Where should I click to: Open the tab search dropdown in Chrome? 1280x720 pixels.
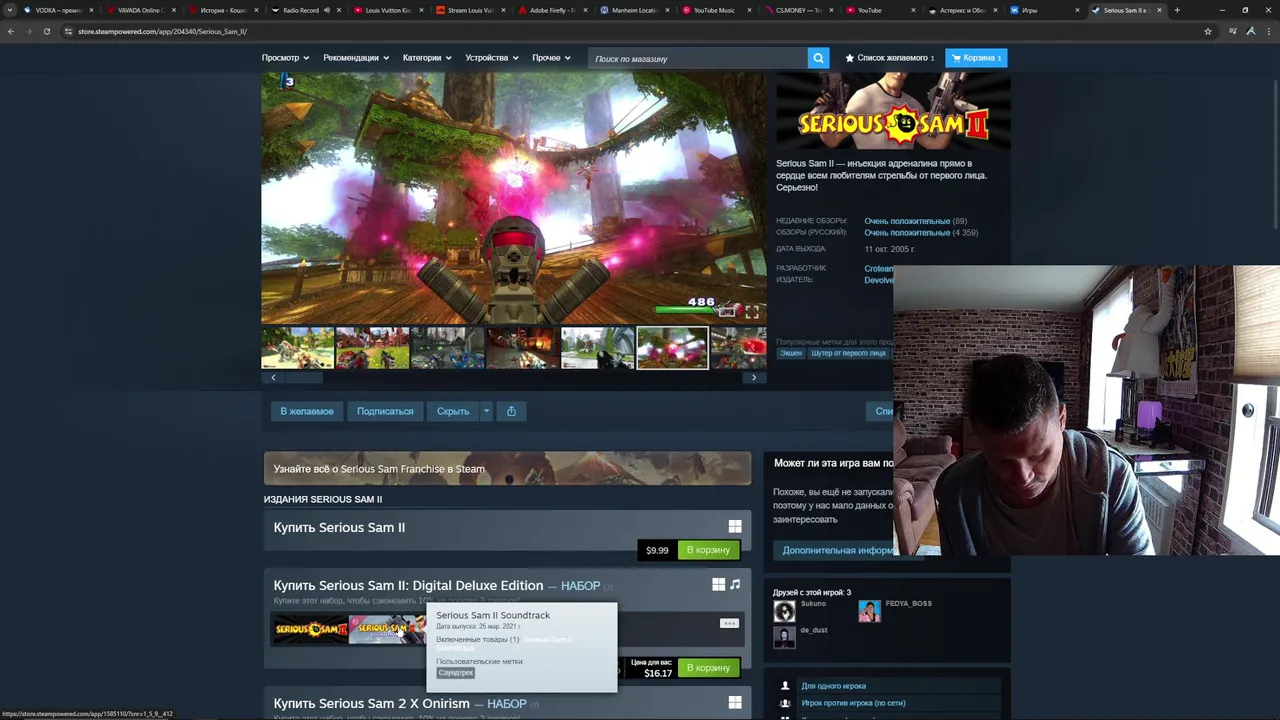click(11, 10)
